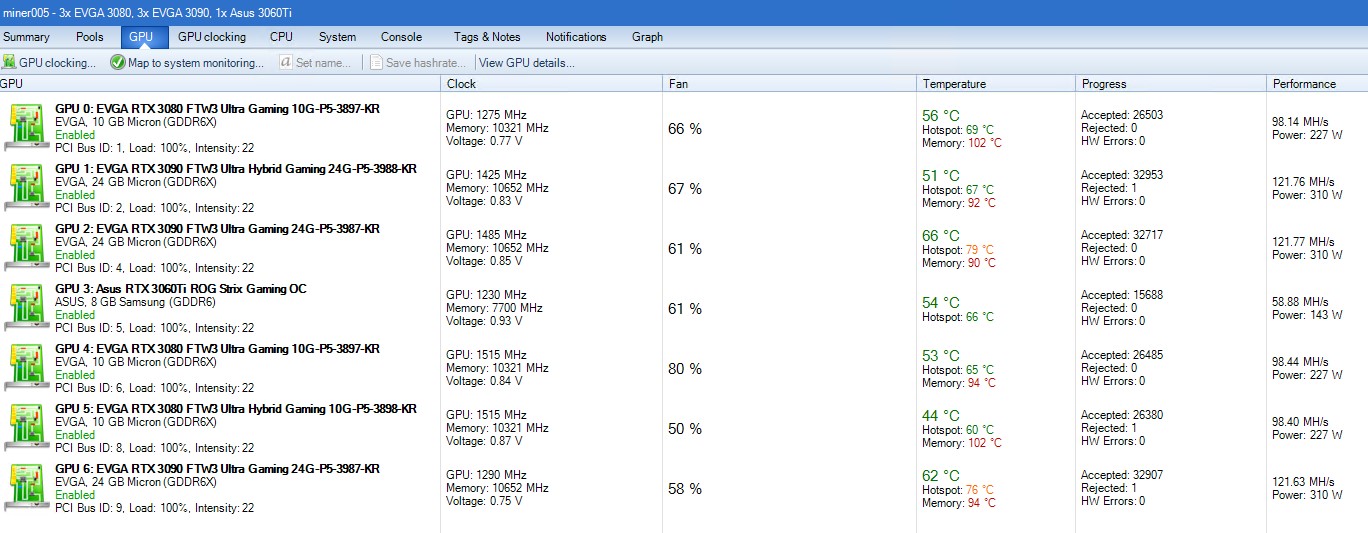The width and height of the screenshot is (1368, 533).
Task: Go to the Notifications tab
Action: [576, 37]
